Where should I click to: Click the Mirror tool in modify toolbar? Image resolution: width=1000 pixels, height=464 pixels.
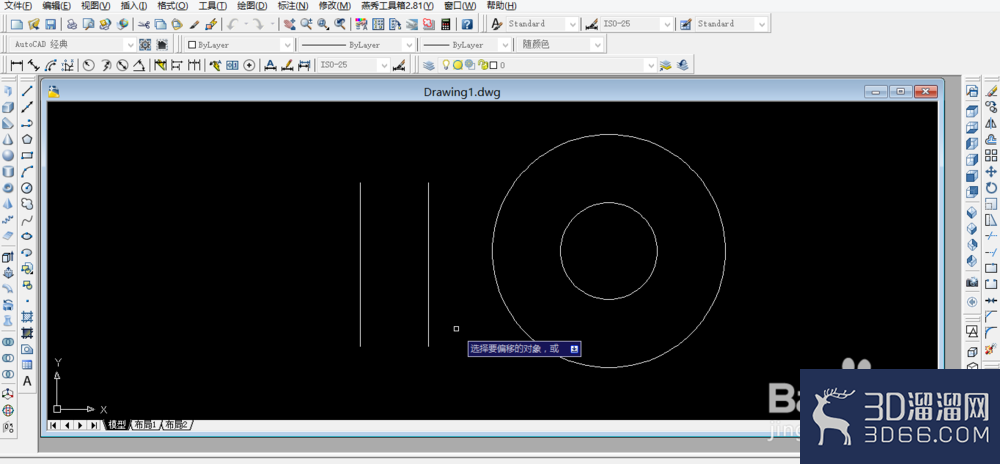(990, 123)
